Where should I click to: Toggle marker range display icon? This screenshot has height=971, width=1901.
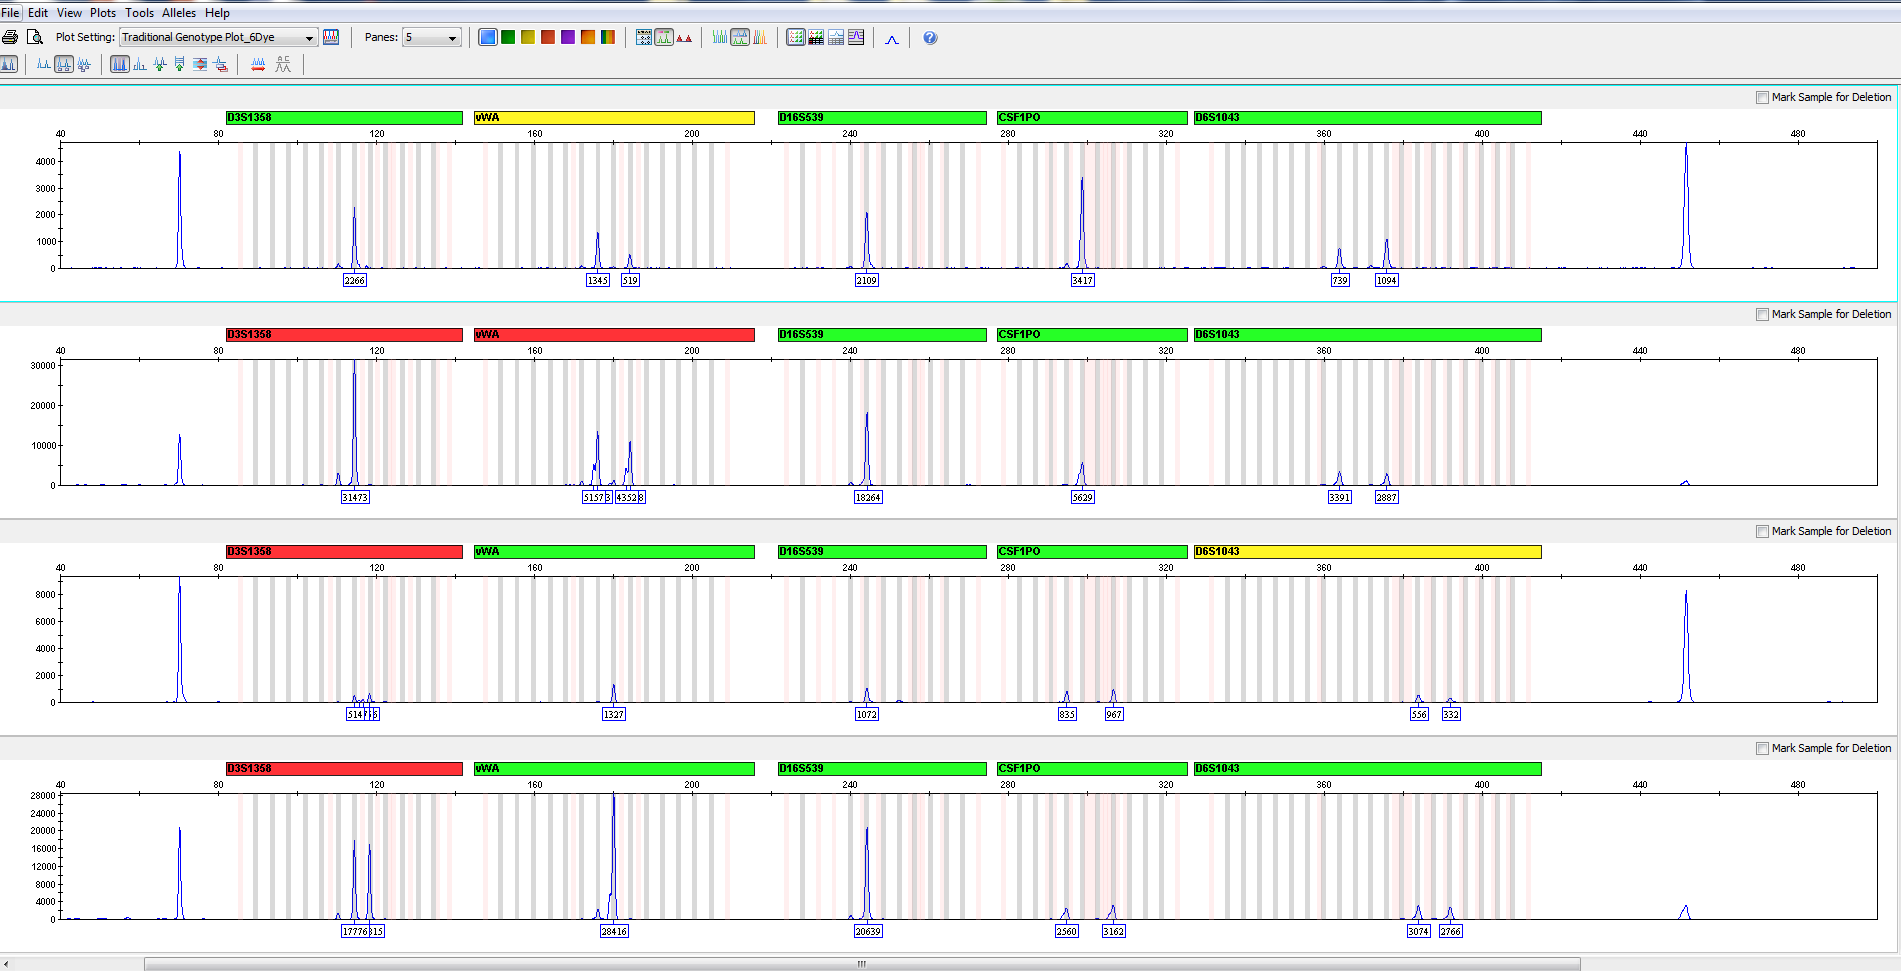(x=664, y=37)
